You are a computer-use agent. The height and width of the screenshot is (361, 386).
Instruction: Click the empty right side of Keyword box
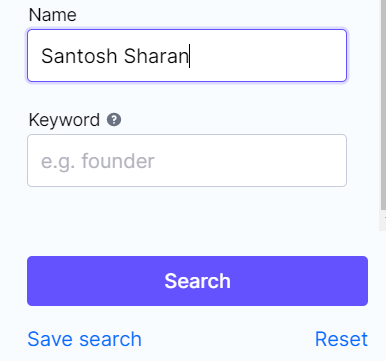click(253, 160)
